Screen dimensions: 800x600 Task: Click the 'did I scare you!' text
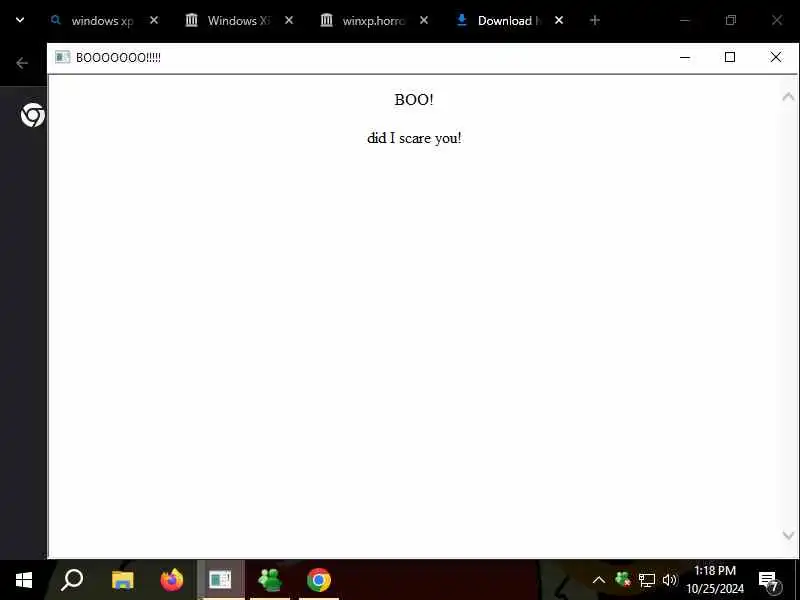[414, 138]
